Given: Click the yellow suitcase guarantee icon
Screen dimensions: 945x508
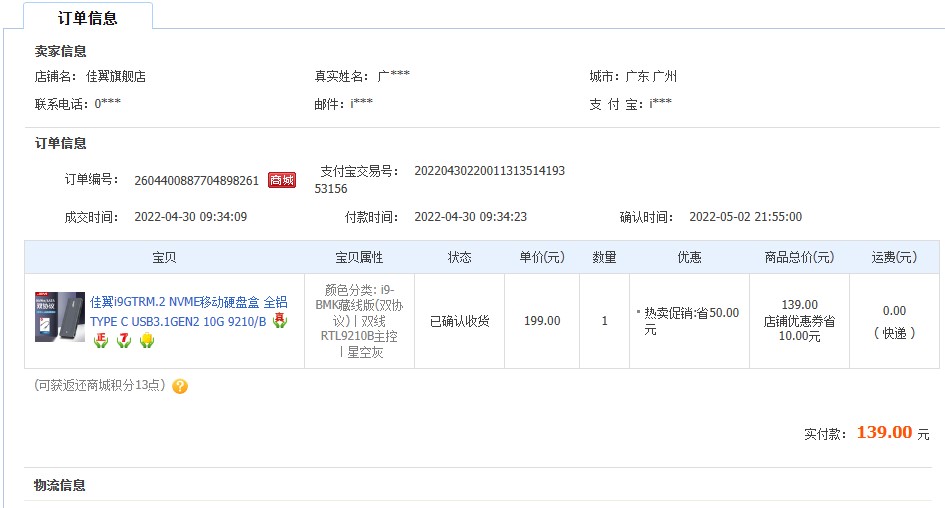Looking at the screenshot, I should (147, 340).
